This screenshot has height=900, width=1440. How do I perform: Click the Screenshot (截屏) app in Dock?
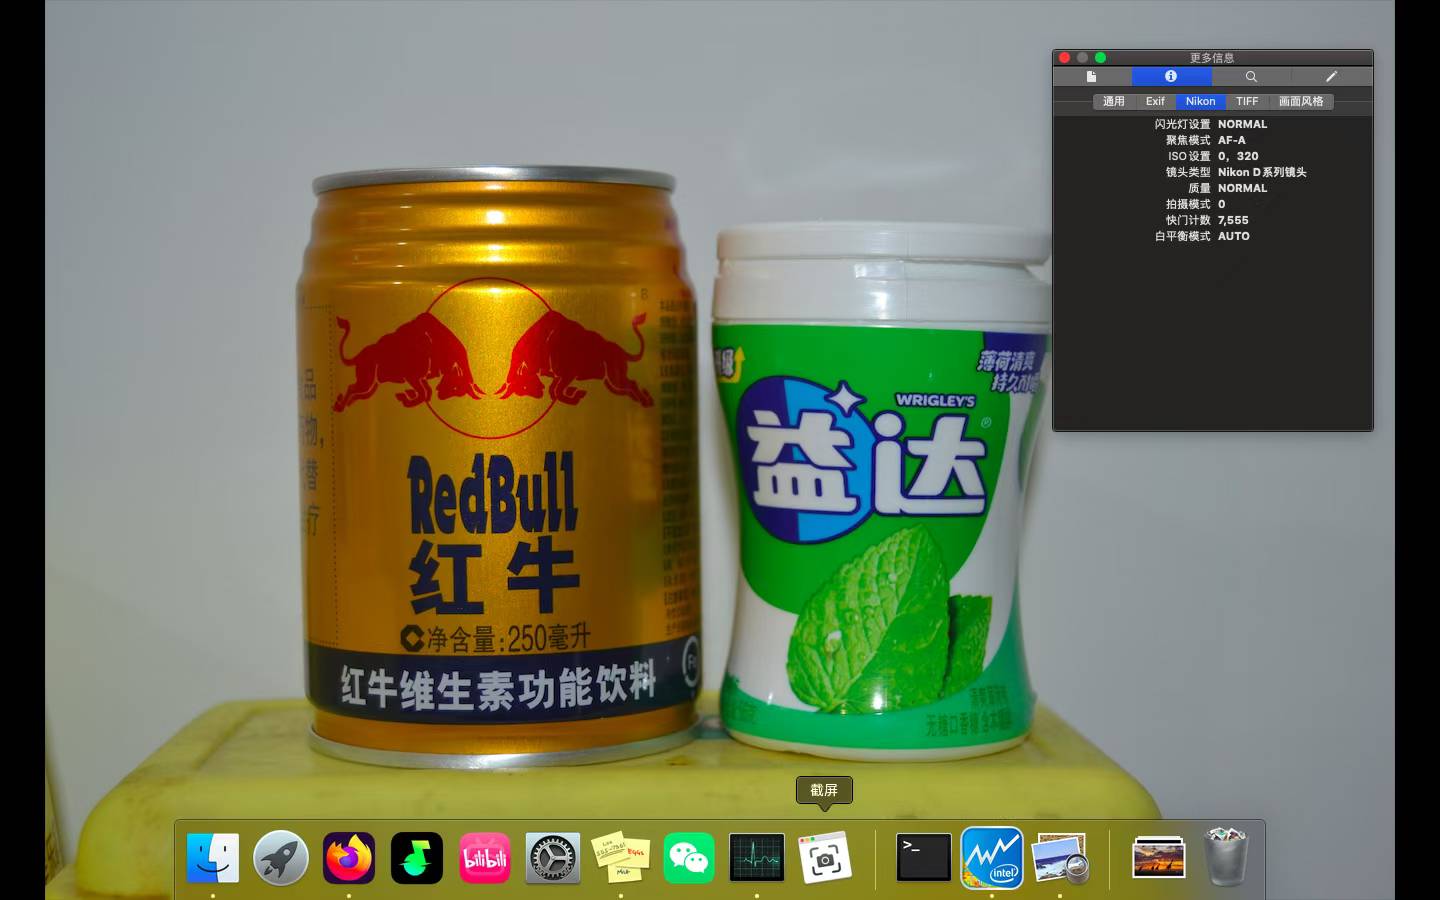825,858
